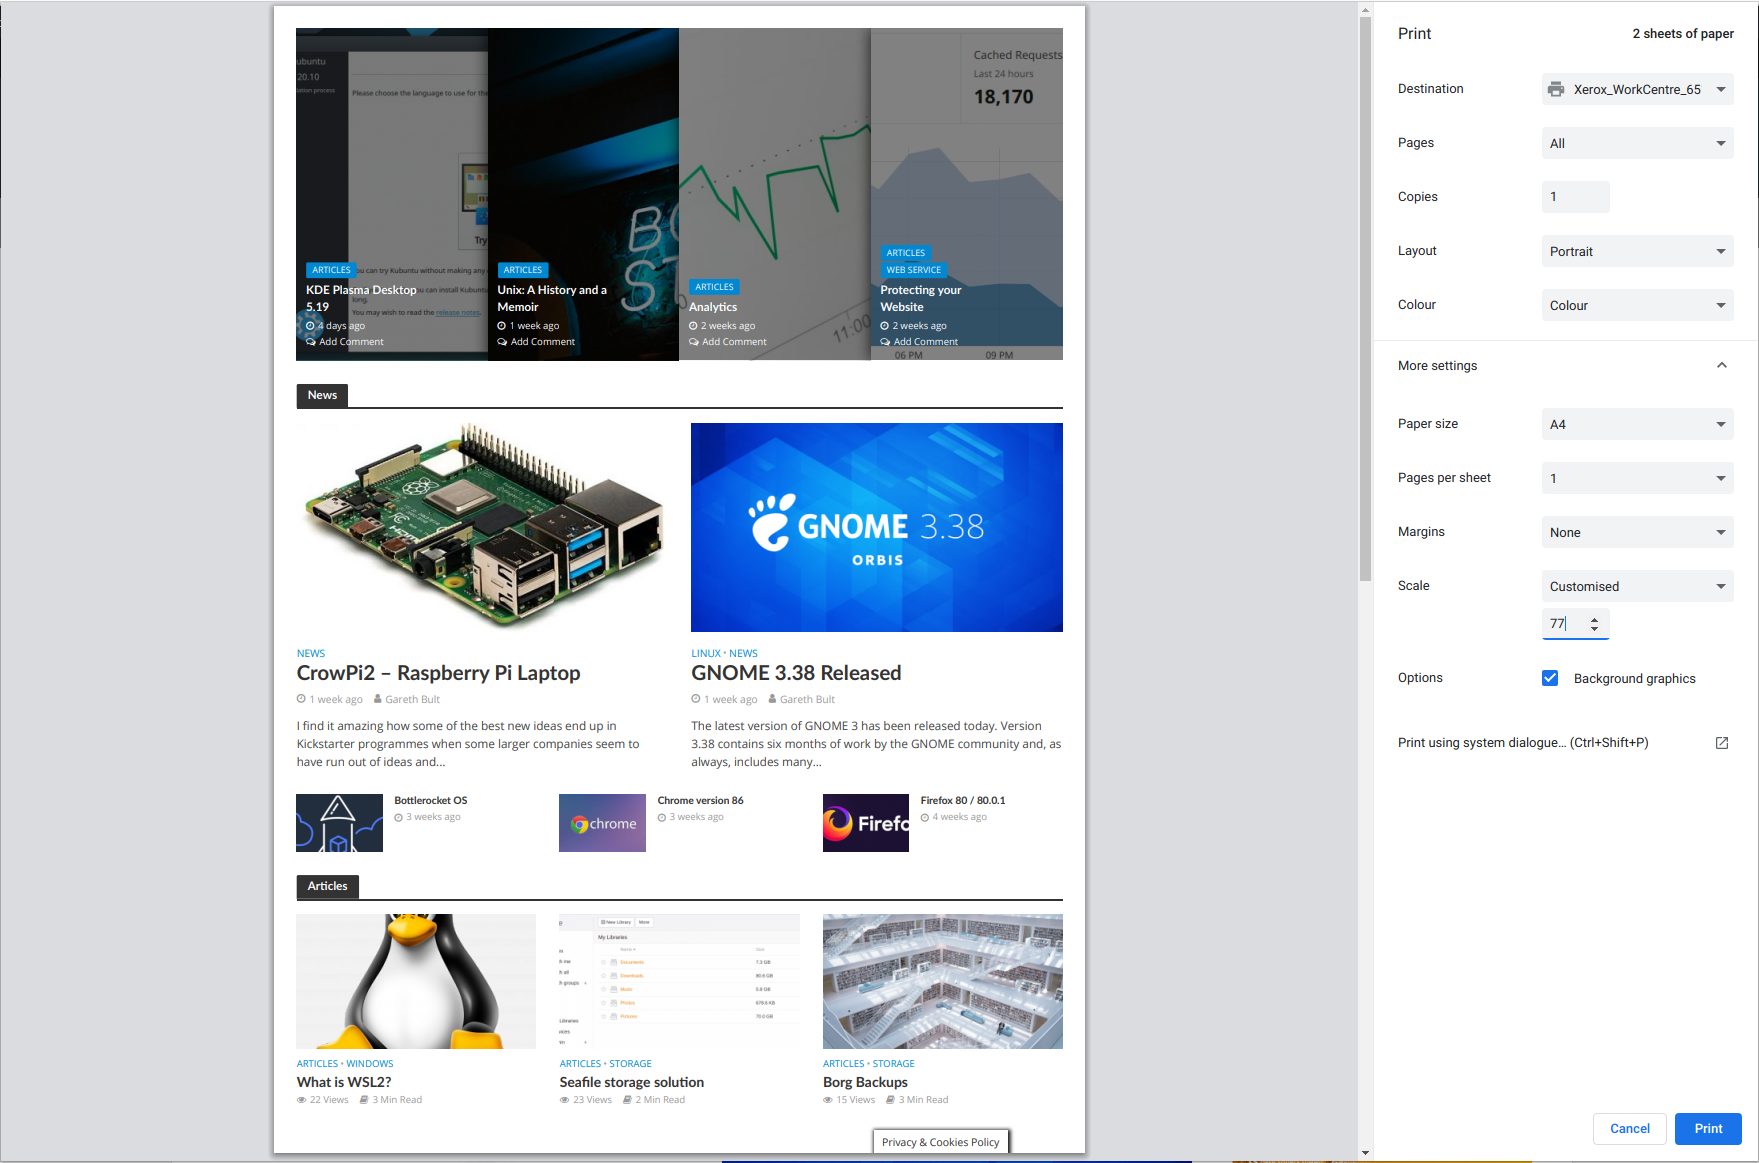The image size is (1759, 1163).
Task: Click the external-link icon next to system dialogue option
Action: pos(1722,743)
